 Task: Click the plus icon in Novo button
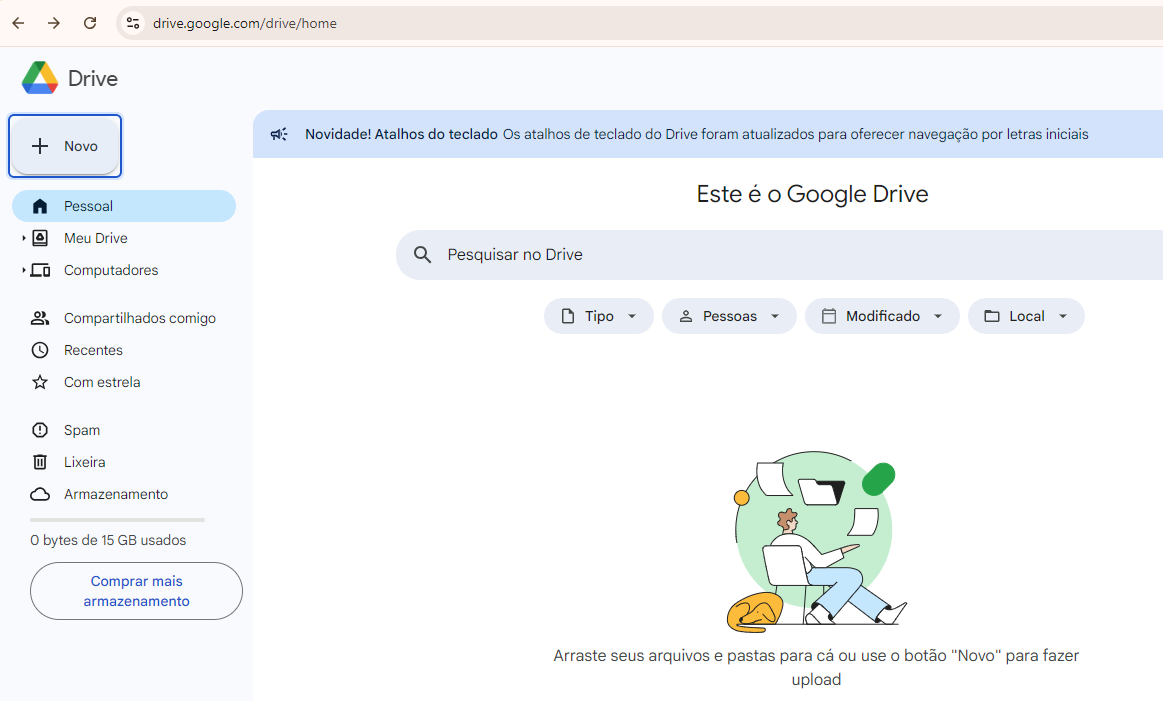pos(40,146)
